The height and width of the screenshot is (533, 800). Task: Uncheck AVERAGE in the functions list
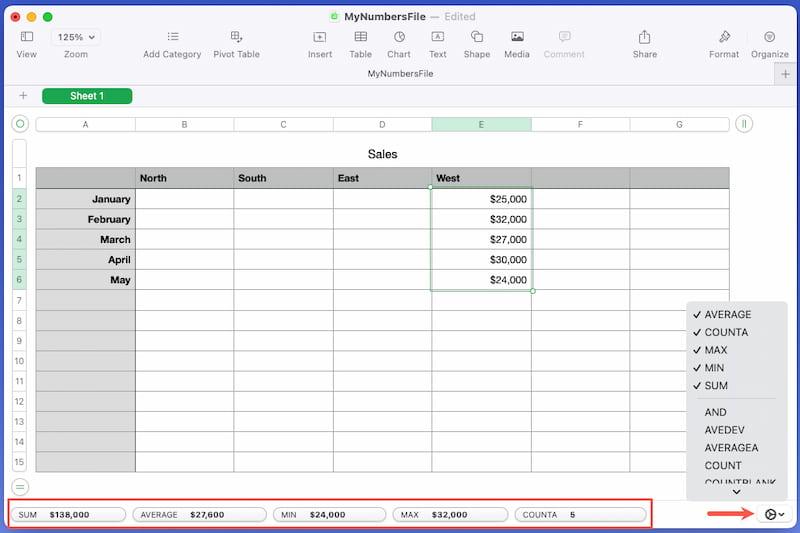click(x=727, y=315)
